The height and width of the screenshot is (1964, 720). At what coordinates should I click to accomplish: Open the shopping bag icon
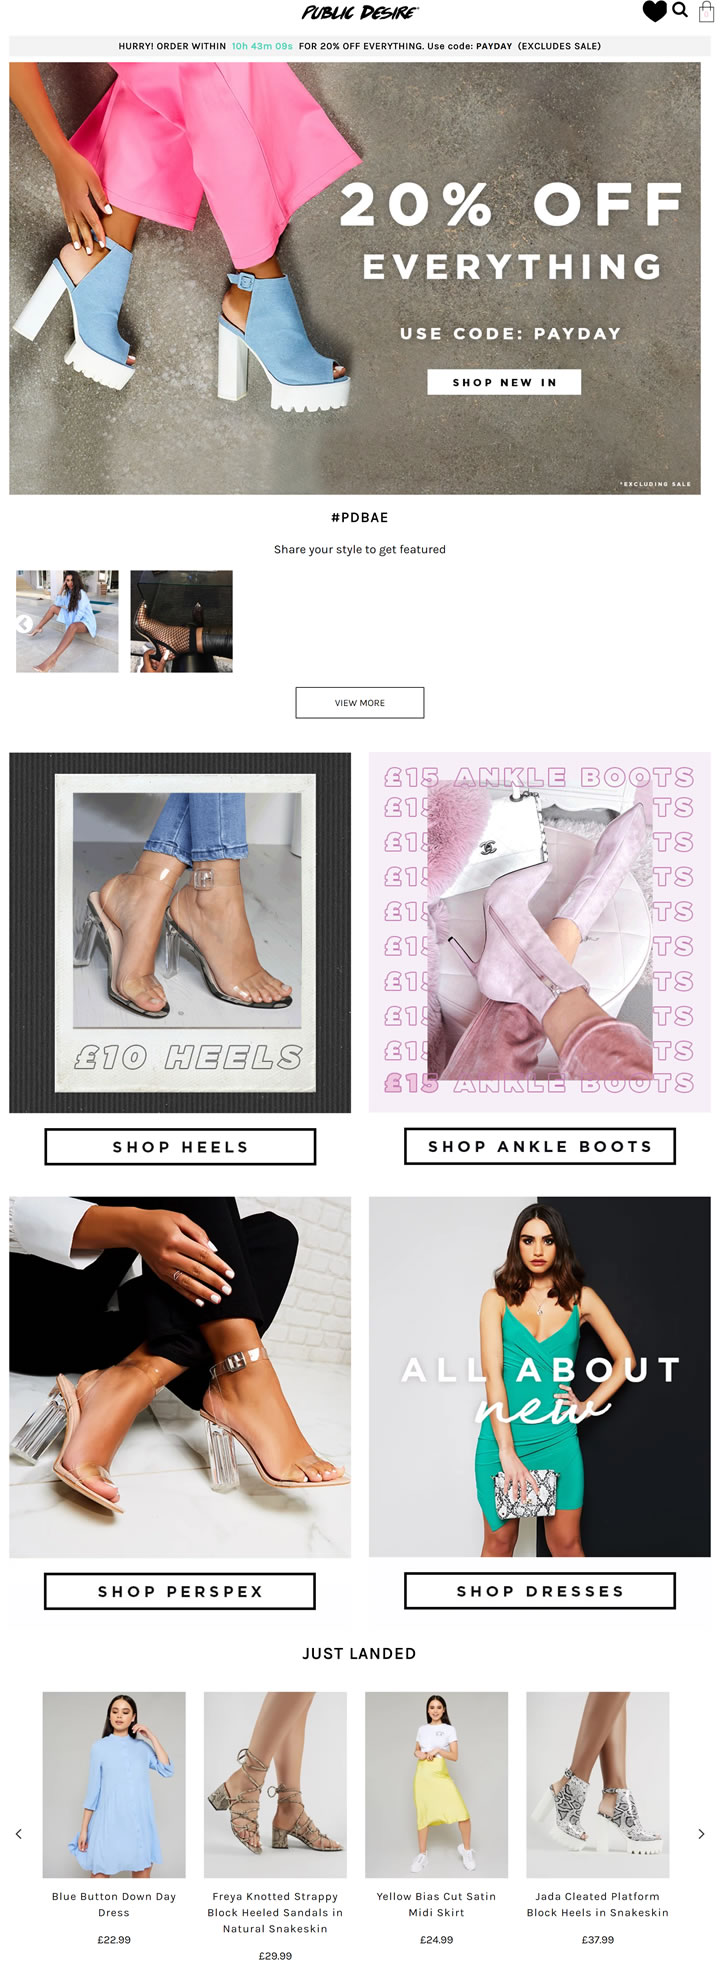[707, 11]
